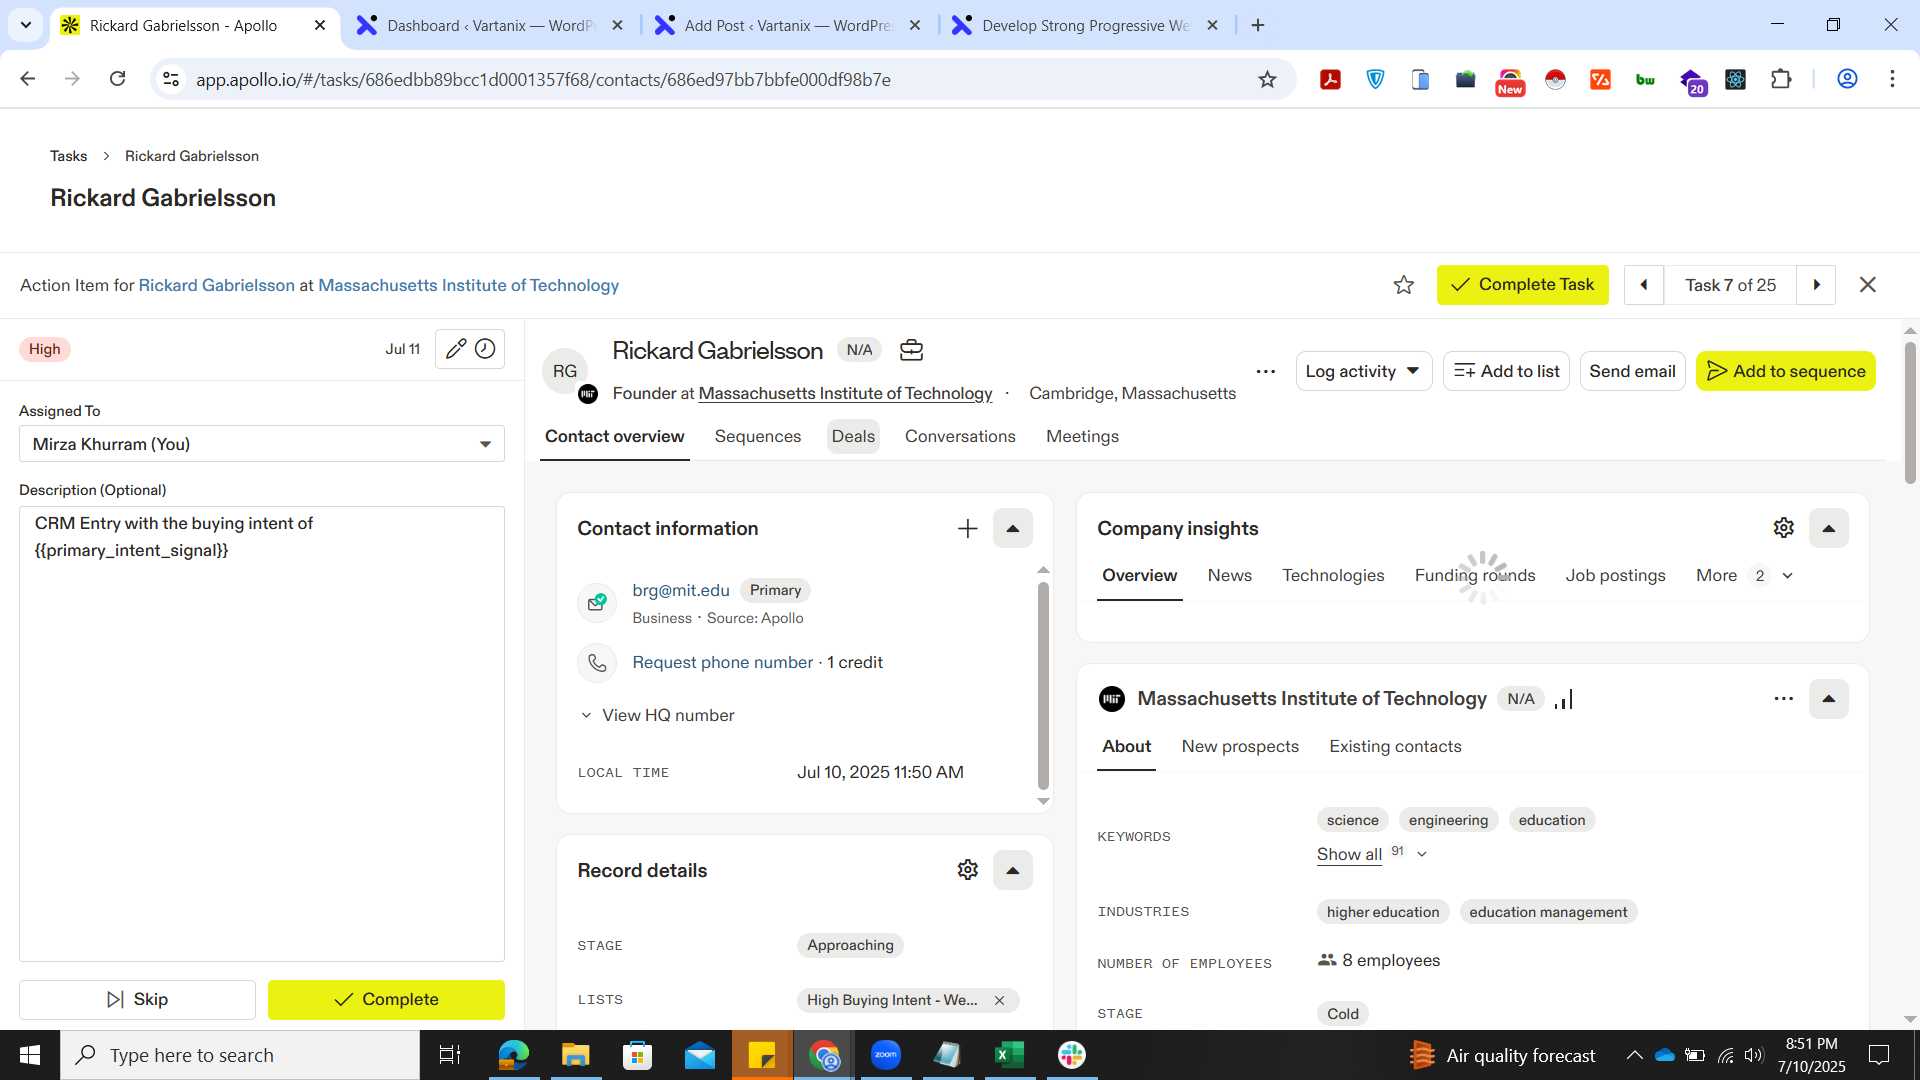1920x1080 pixels.
Task: Go to next task arrow
Action: tap(1816, 285)
